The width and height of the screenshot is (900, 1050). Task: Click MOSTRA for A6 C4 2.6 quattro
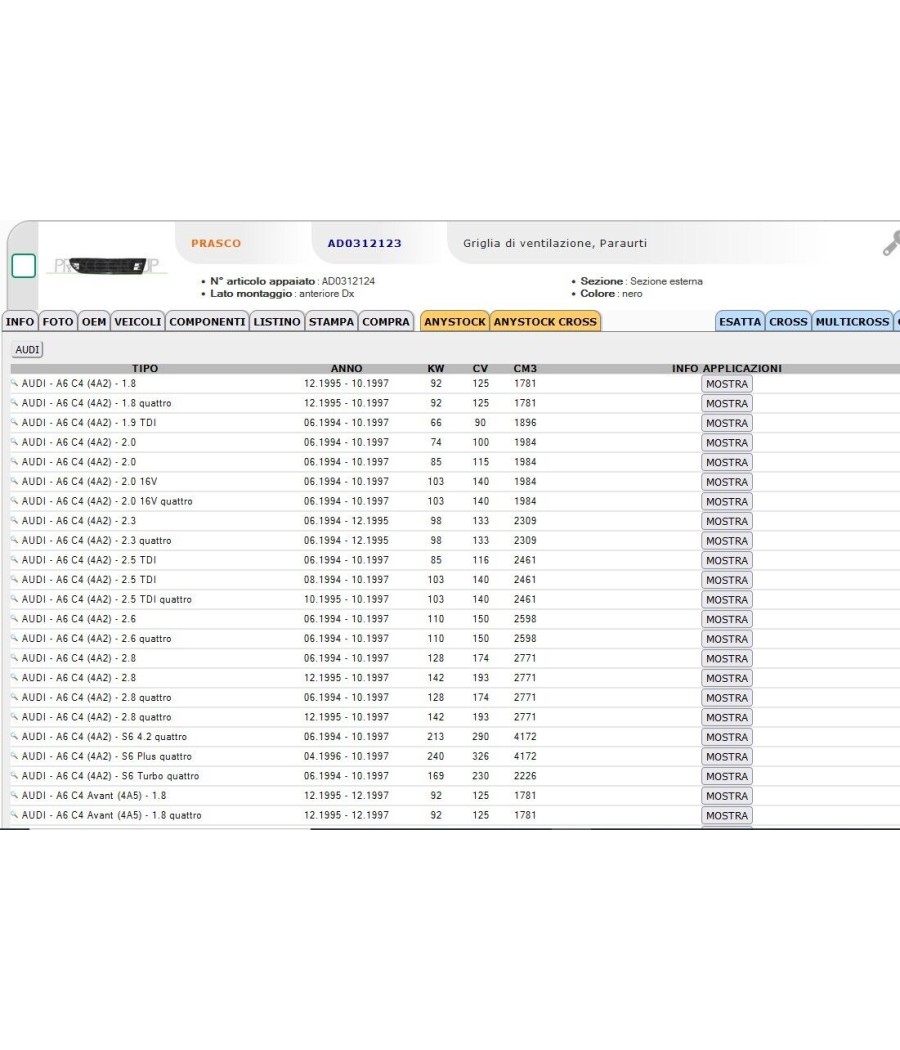pyautogui.click(x=727, y=639)
